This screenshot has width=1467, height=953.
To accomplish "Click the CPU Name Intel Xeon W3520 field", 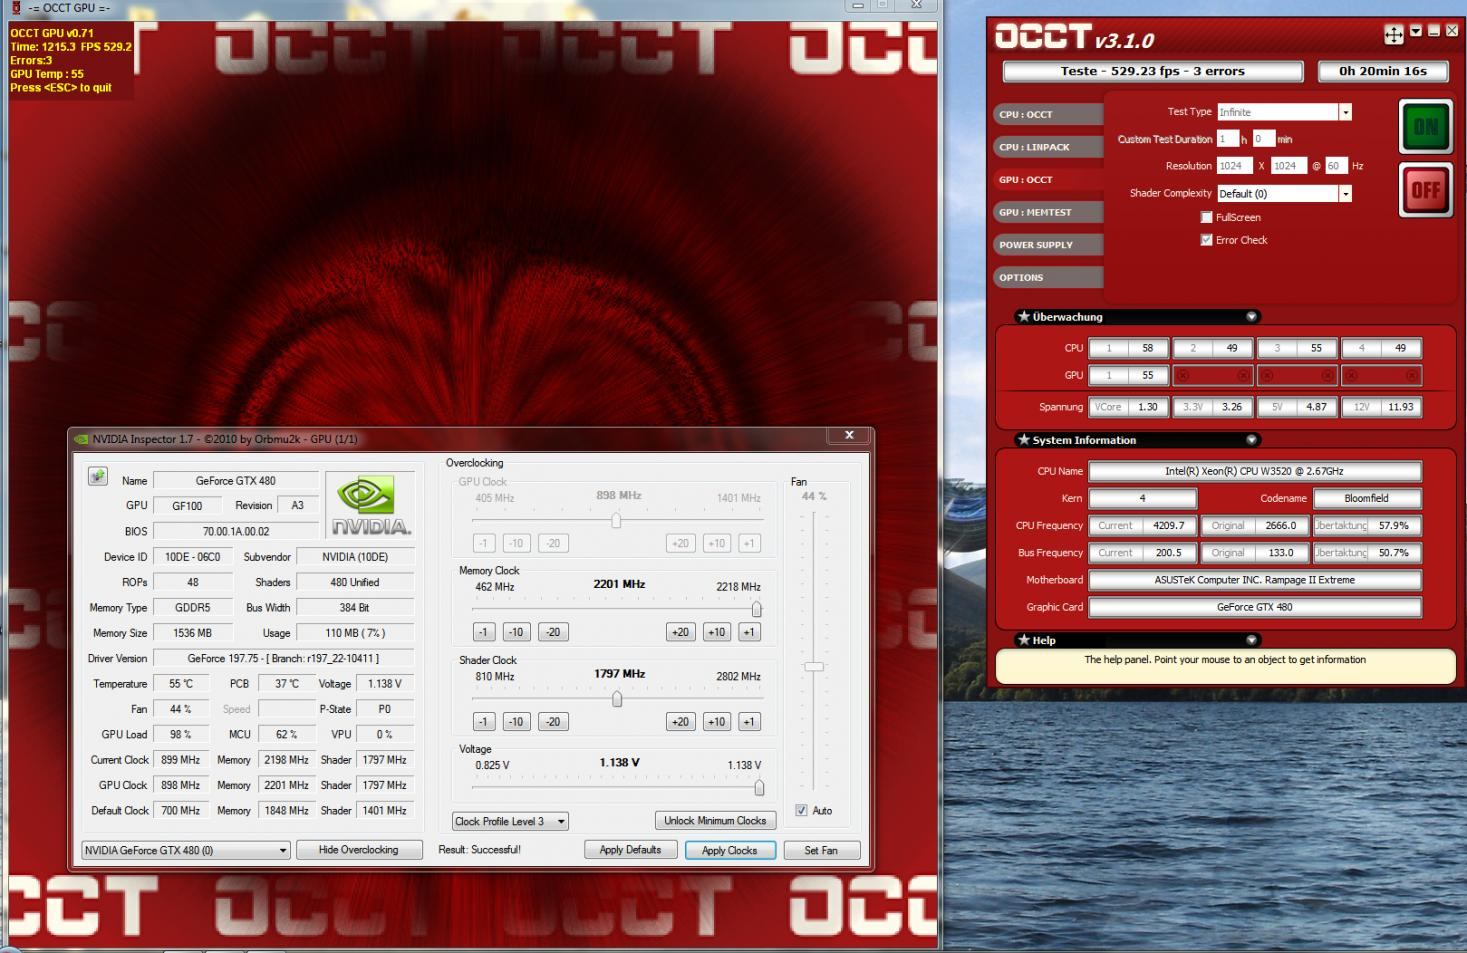I will click(1255, 471).
